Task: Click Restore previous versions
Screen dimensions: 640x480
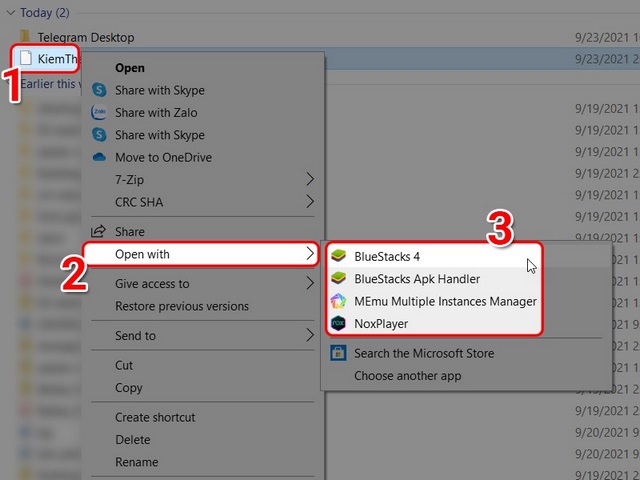Action: pyautogui.click(x=182, y=306)
